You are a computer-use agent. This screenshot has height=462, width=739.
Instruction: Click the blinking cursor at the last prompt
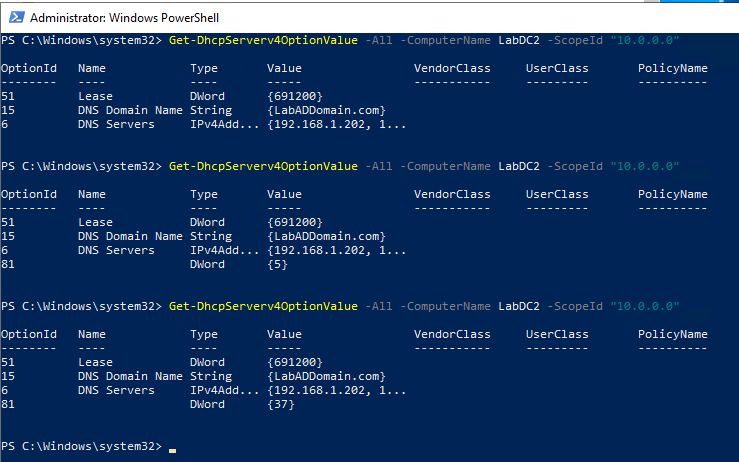tap(172, 446)
